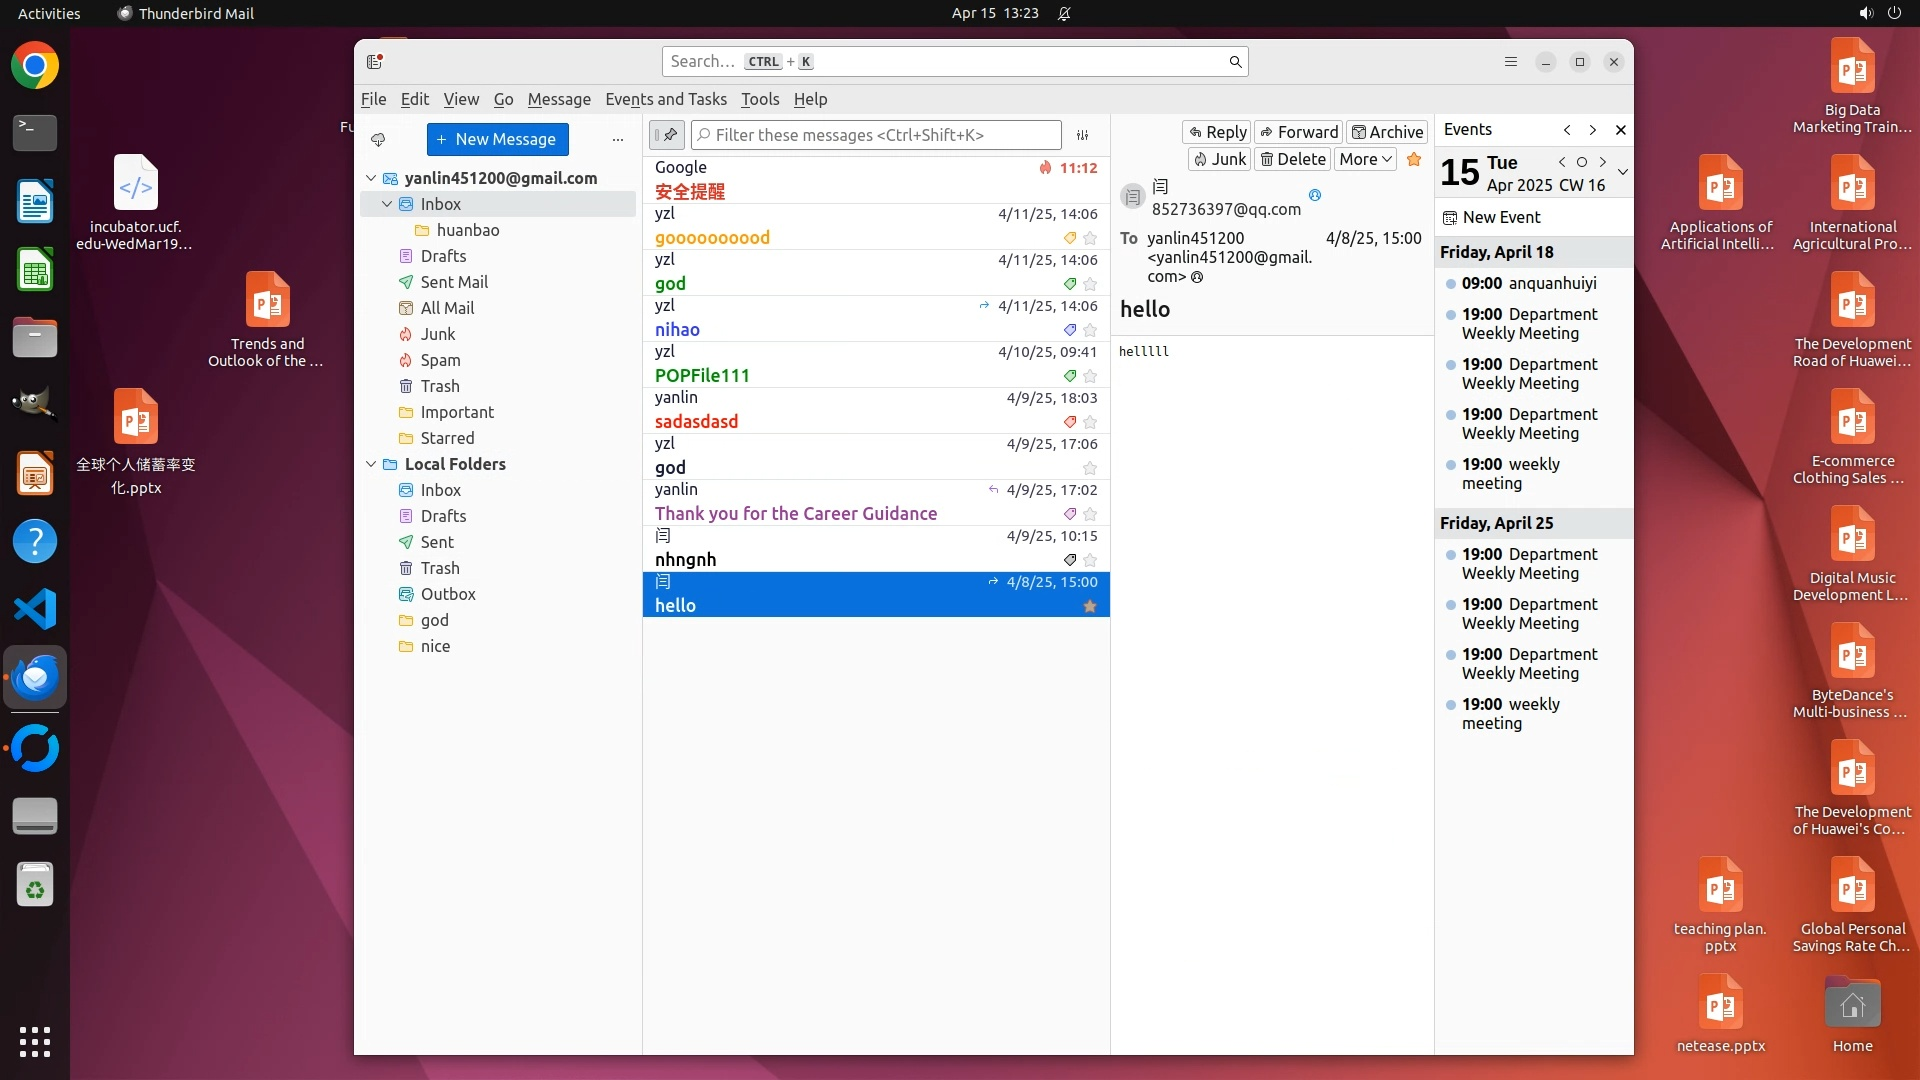Click the Archive message icon button
Image resolution: width=1920 pixels, height=1080 pixels.
coord(1386,132)
